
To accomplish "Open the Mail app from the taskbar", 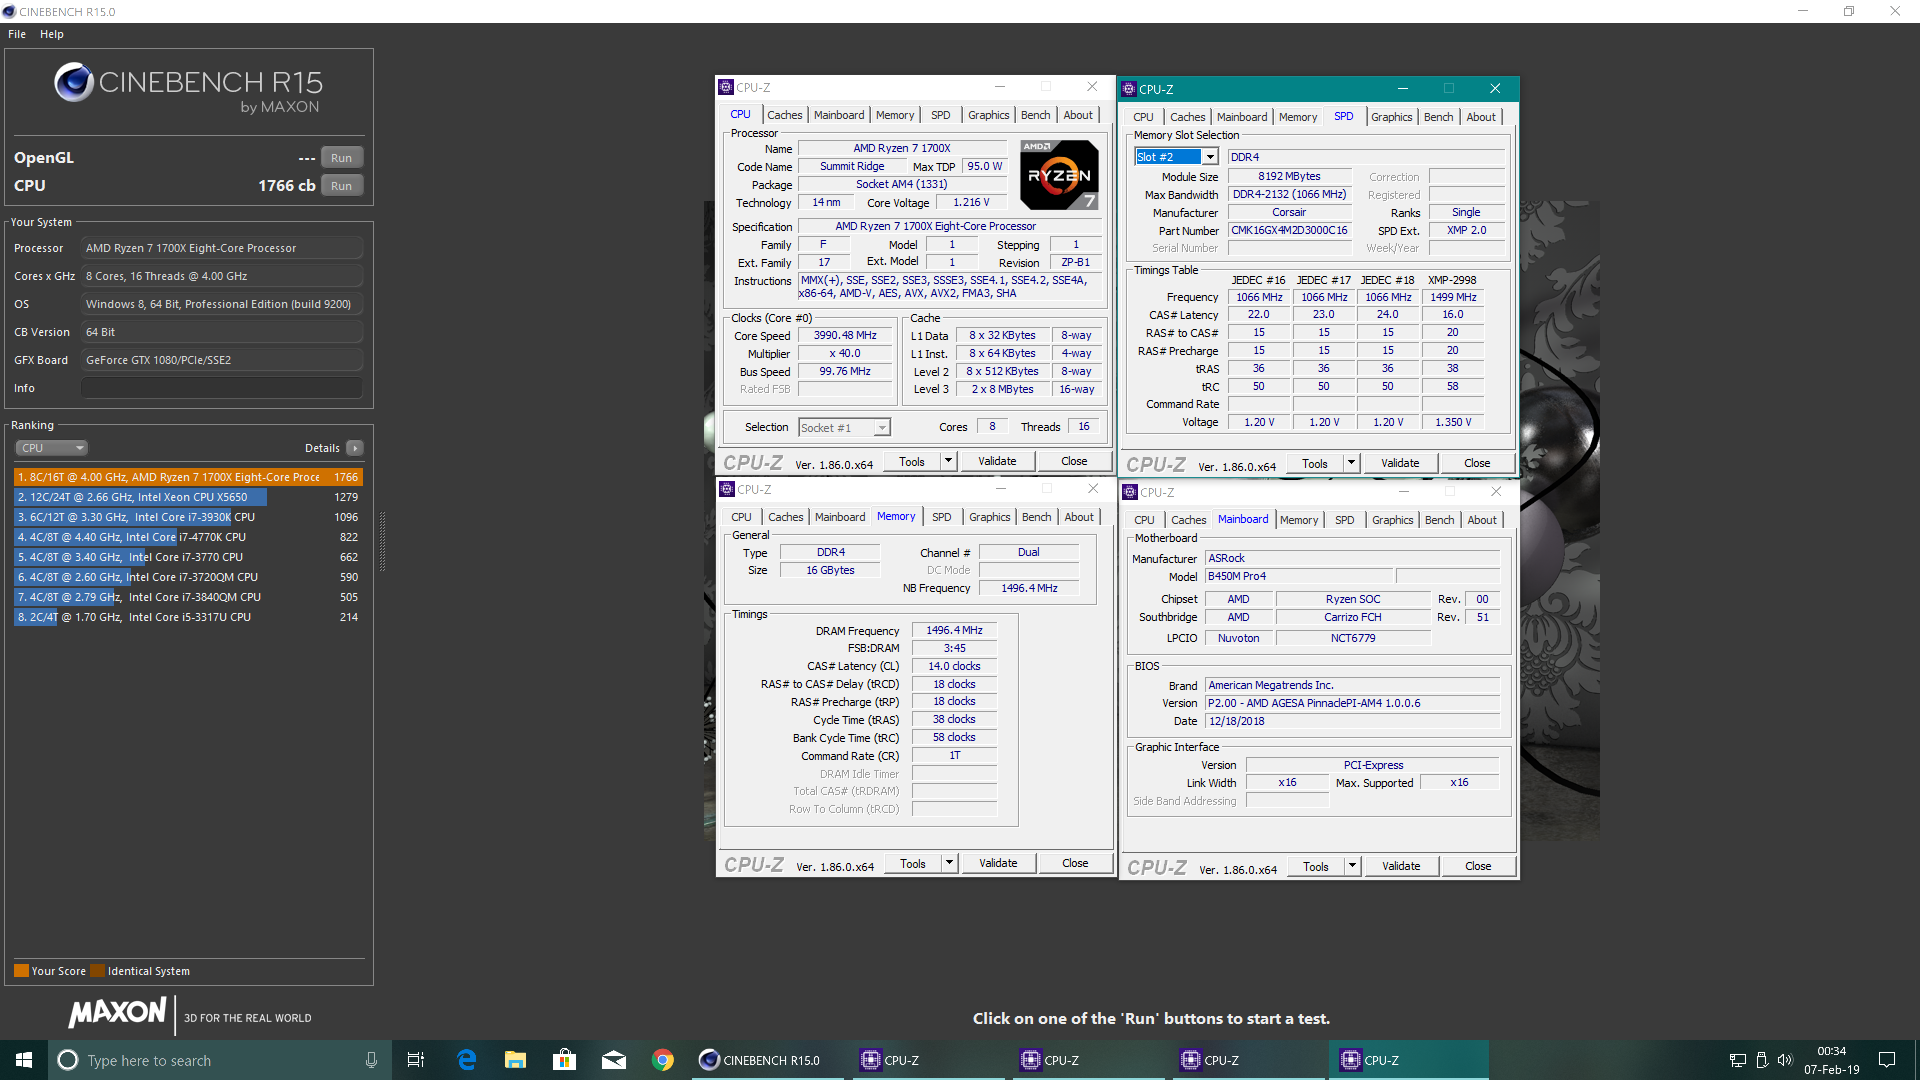I will [613, 1060].
